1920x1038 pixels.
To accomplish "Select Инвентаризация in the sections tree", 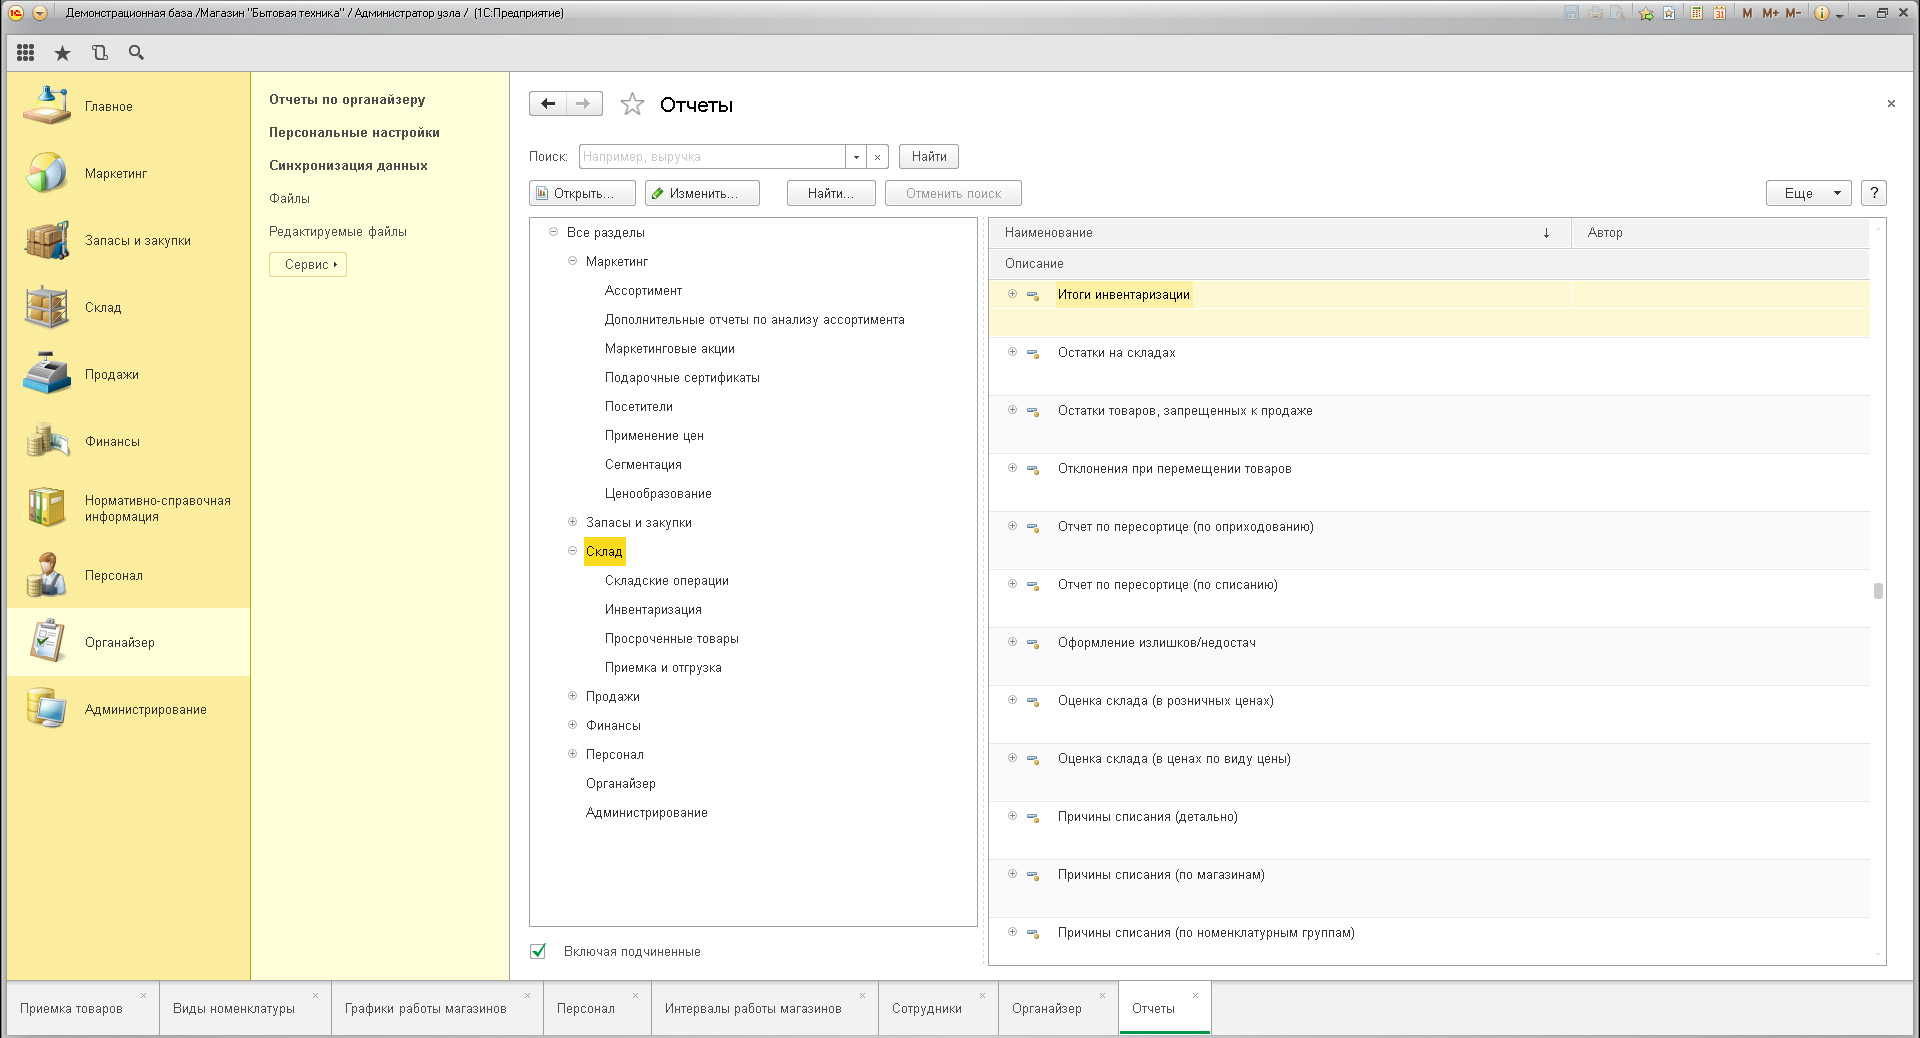I will [x=653, y=609].
